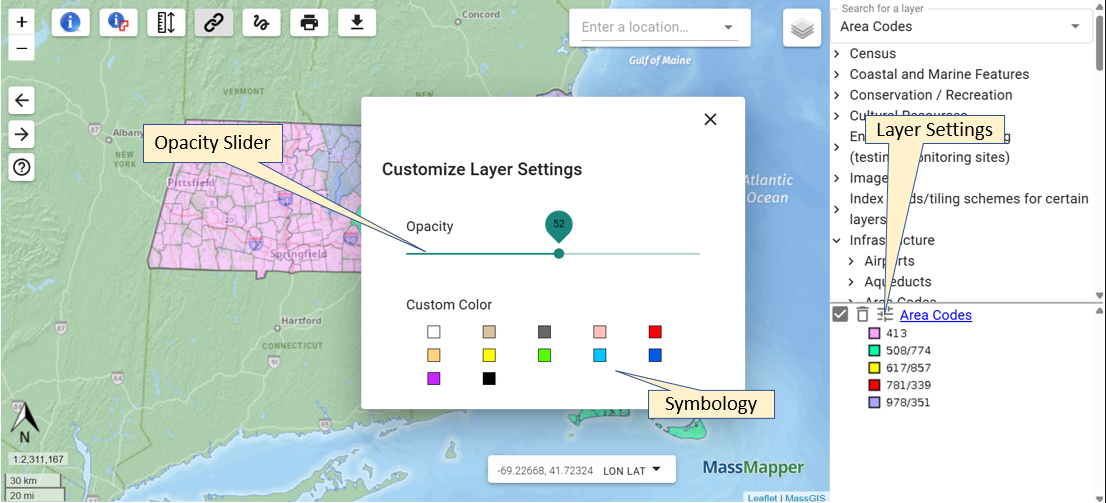This screenshot has height=503, width=1106.
Task: Uncheck the Area Codes layer checkbox
Action: 840,315
